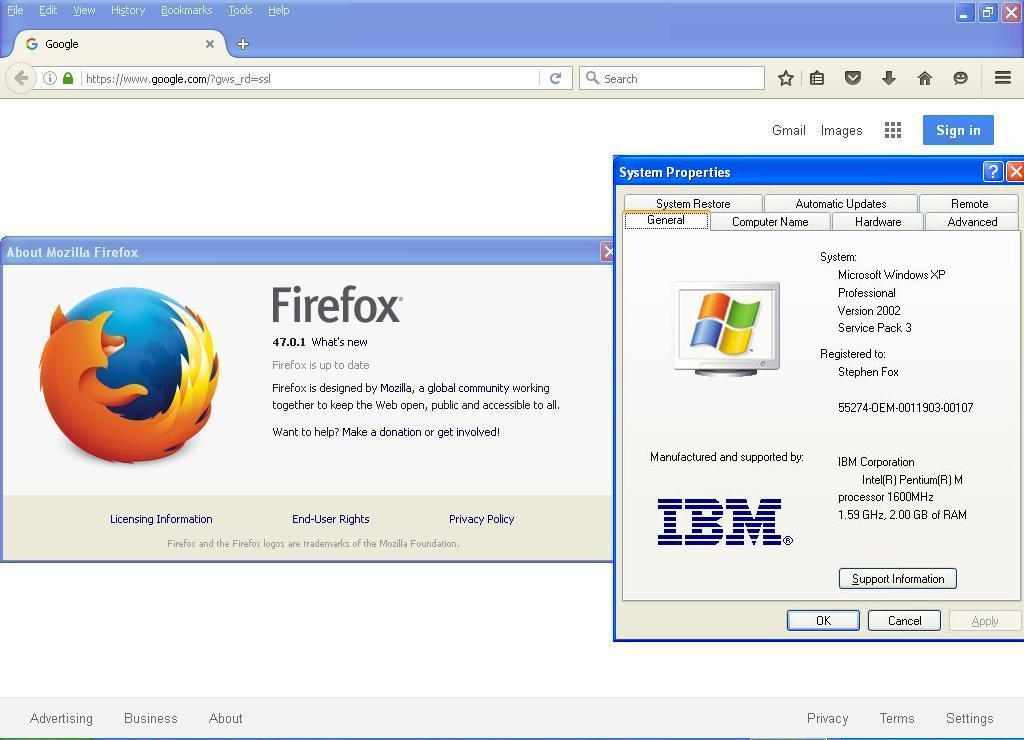The height and width of the screenshot is (740, 1024).
Task: Click the Business footer link
Action: tap(150, 718)
